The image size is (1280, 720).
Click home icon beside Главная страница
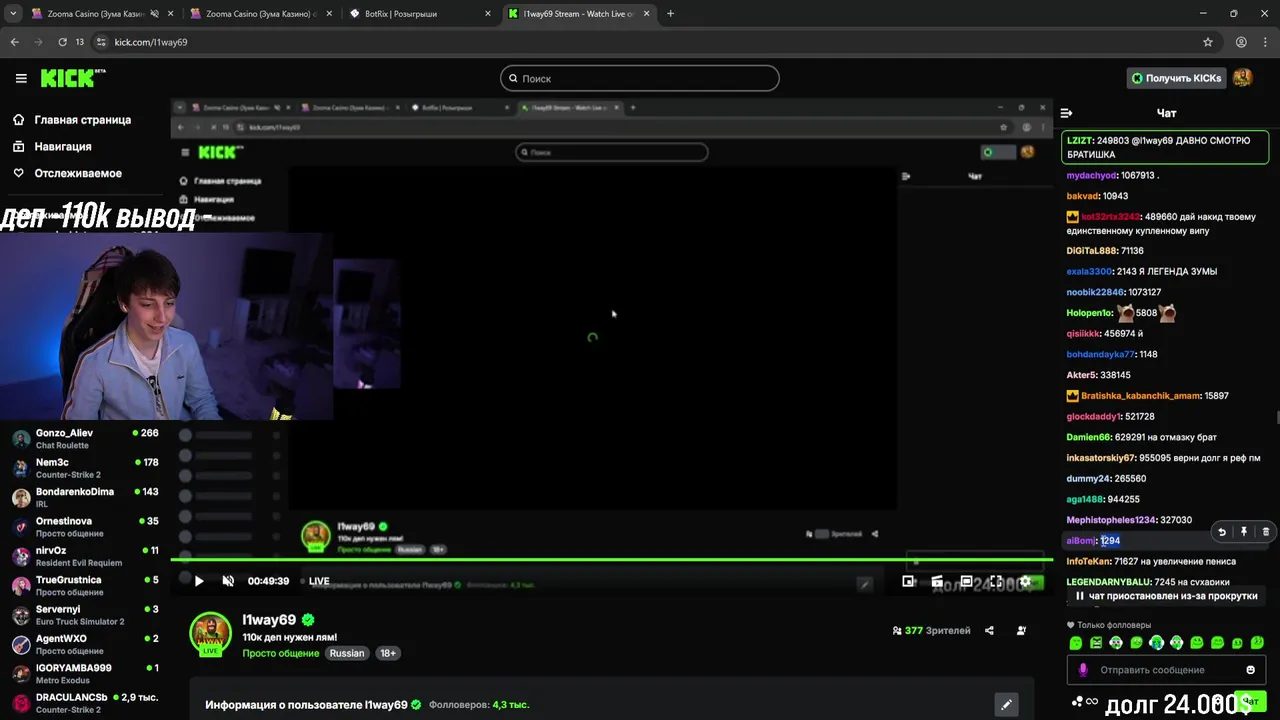pyautogui.click(x=18, y=120)
